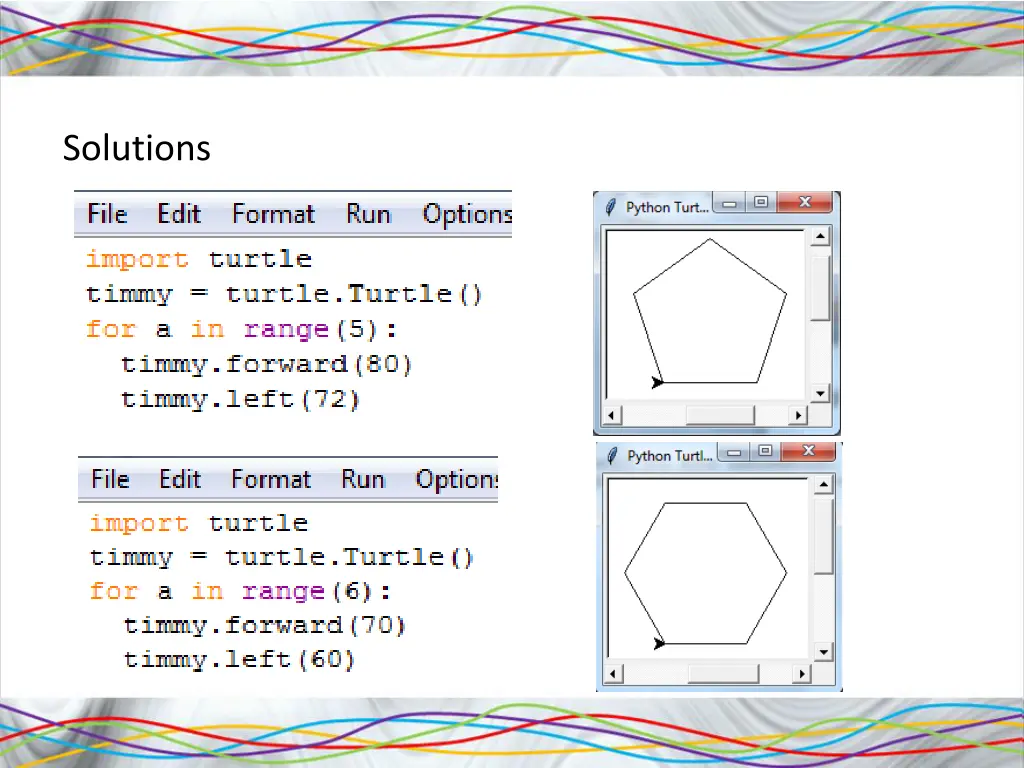Click the scroll-up arrow in the pentagon window
The image size is (1024, 768).
[x=820, y=236]
